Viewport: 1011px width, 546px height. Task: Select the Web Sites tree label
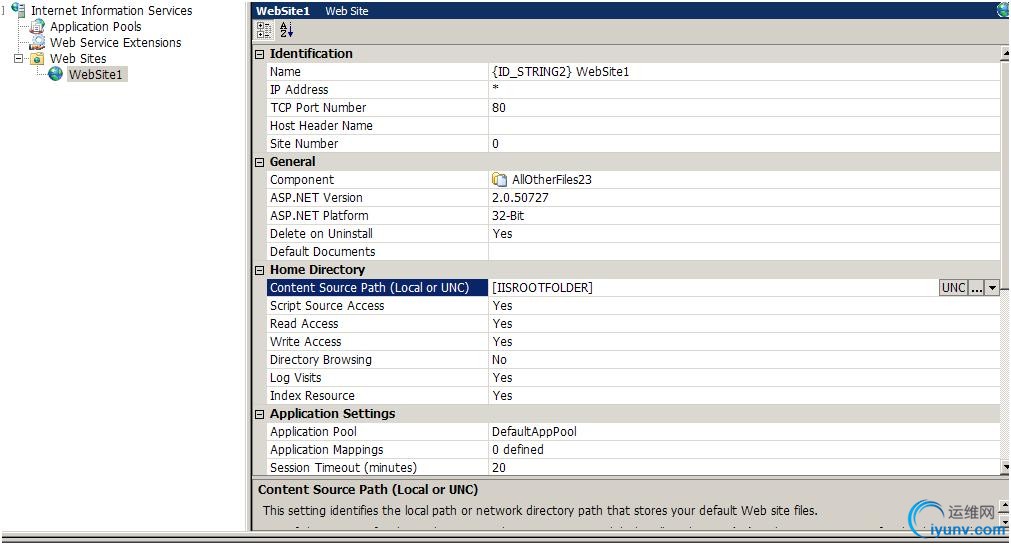(x=78, y=59)
